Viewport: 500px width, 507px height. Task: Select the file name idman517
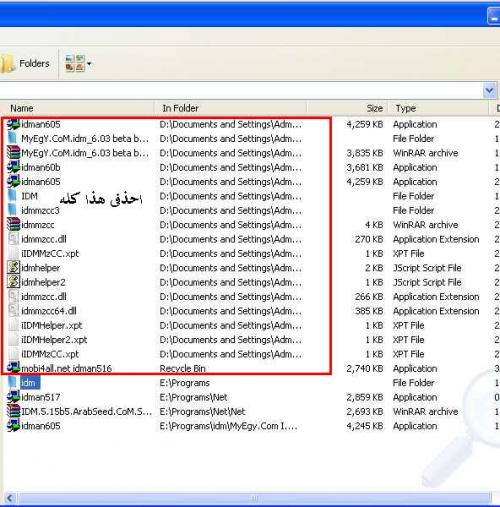[41, 397]
